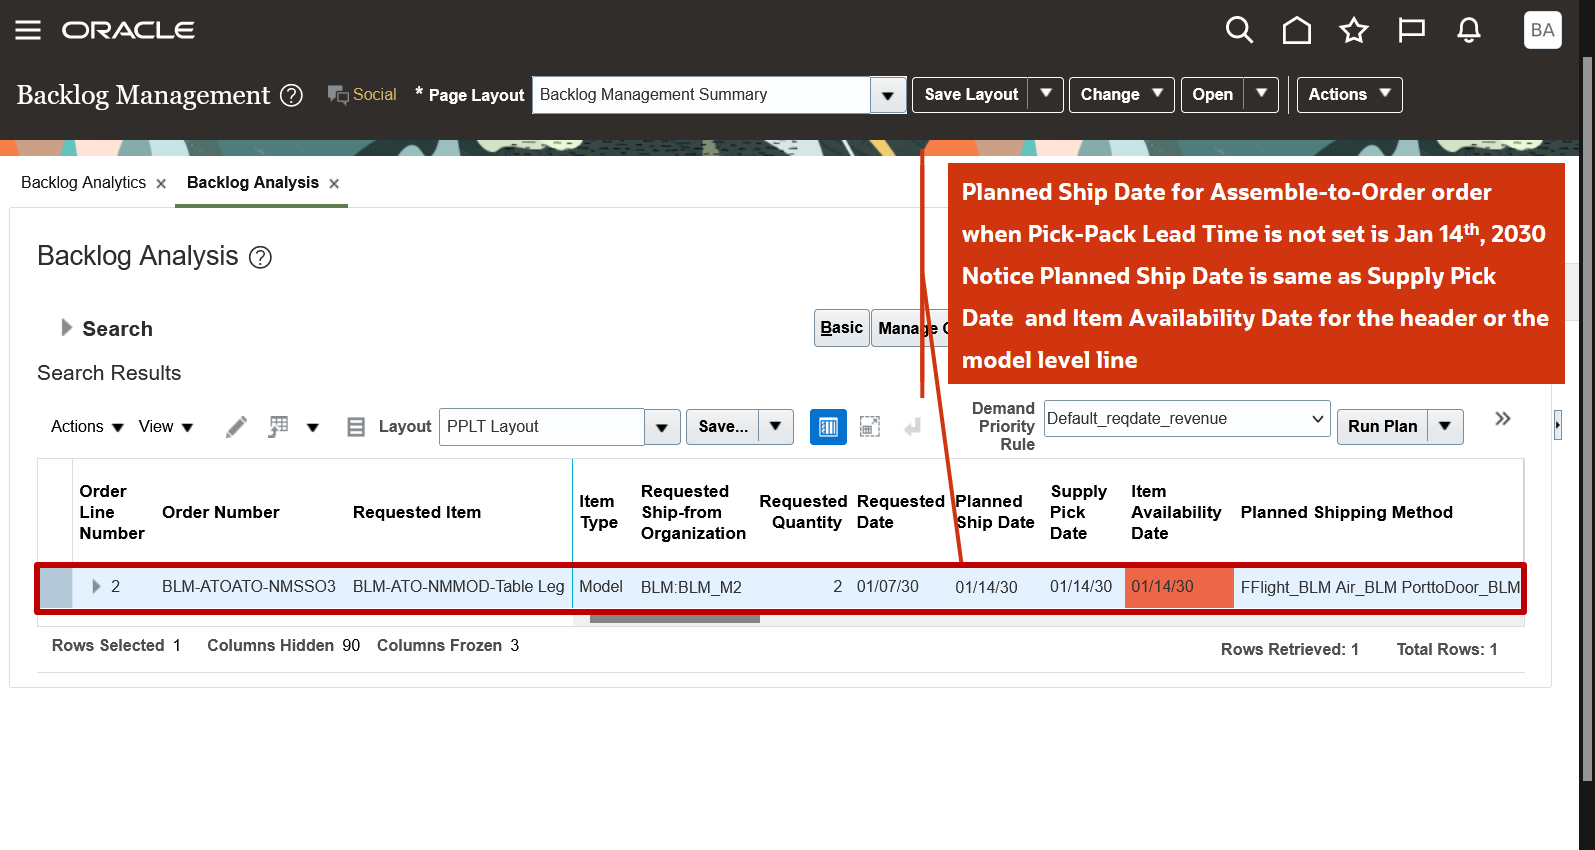Click the right panel splitter expand arrow
The height and width of the screenshot is (850, 1595).
1557,425
